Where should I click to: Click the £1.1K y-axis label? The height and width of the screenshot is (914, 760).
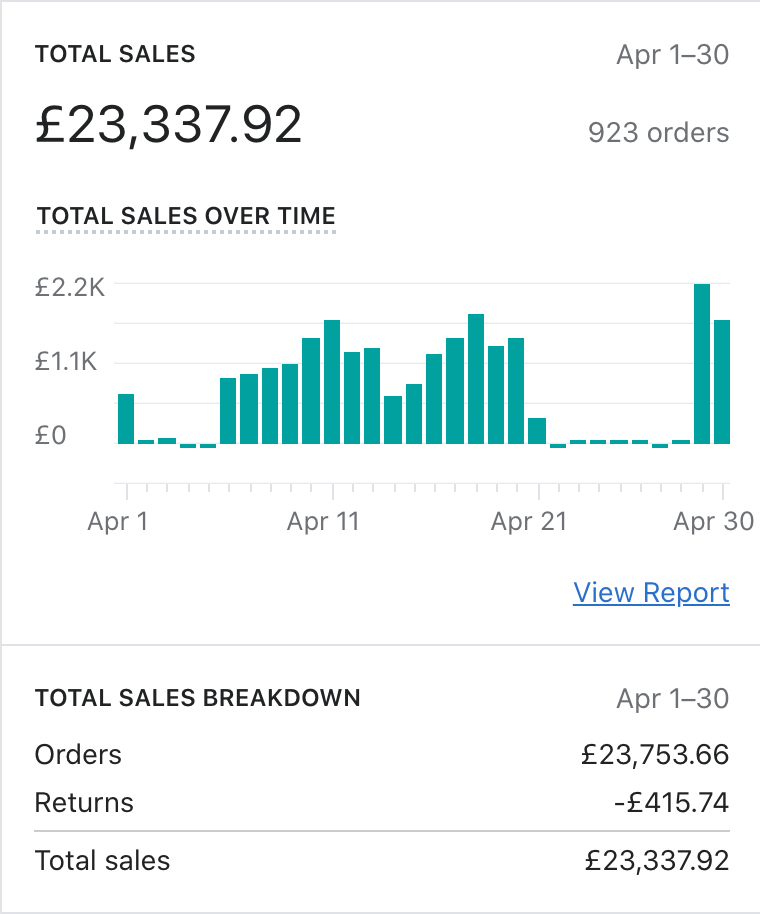pos(70,362)
